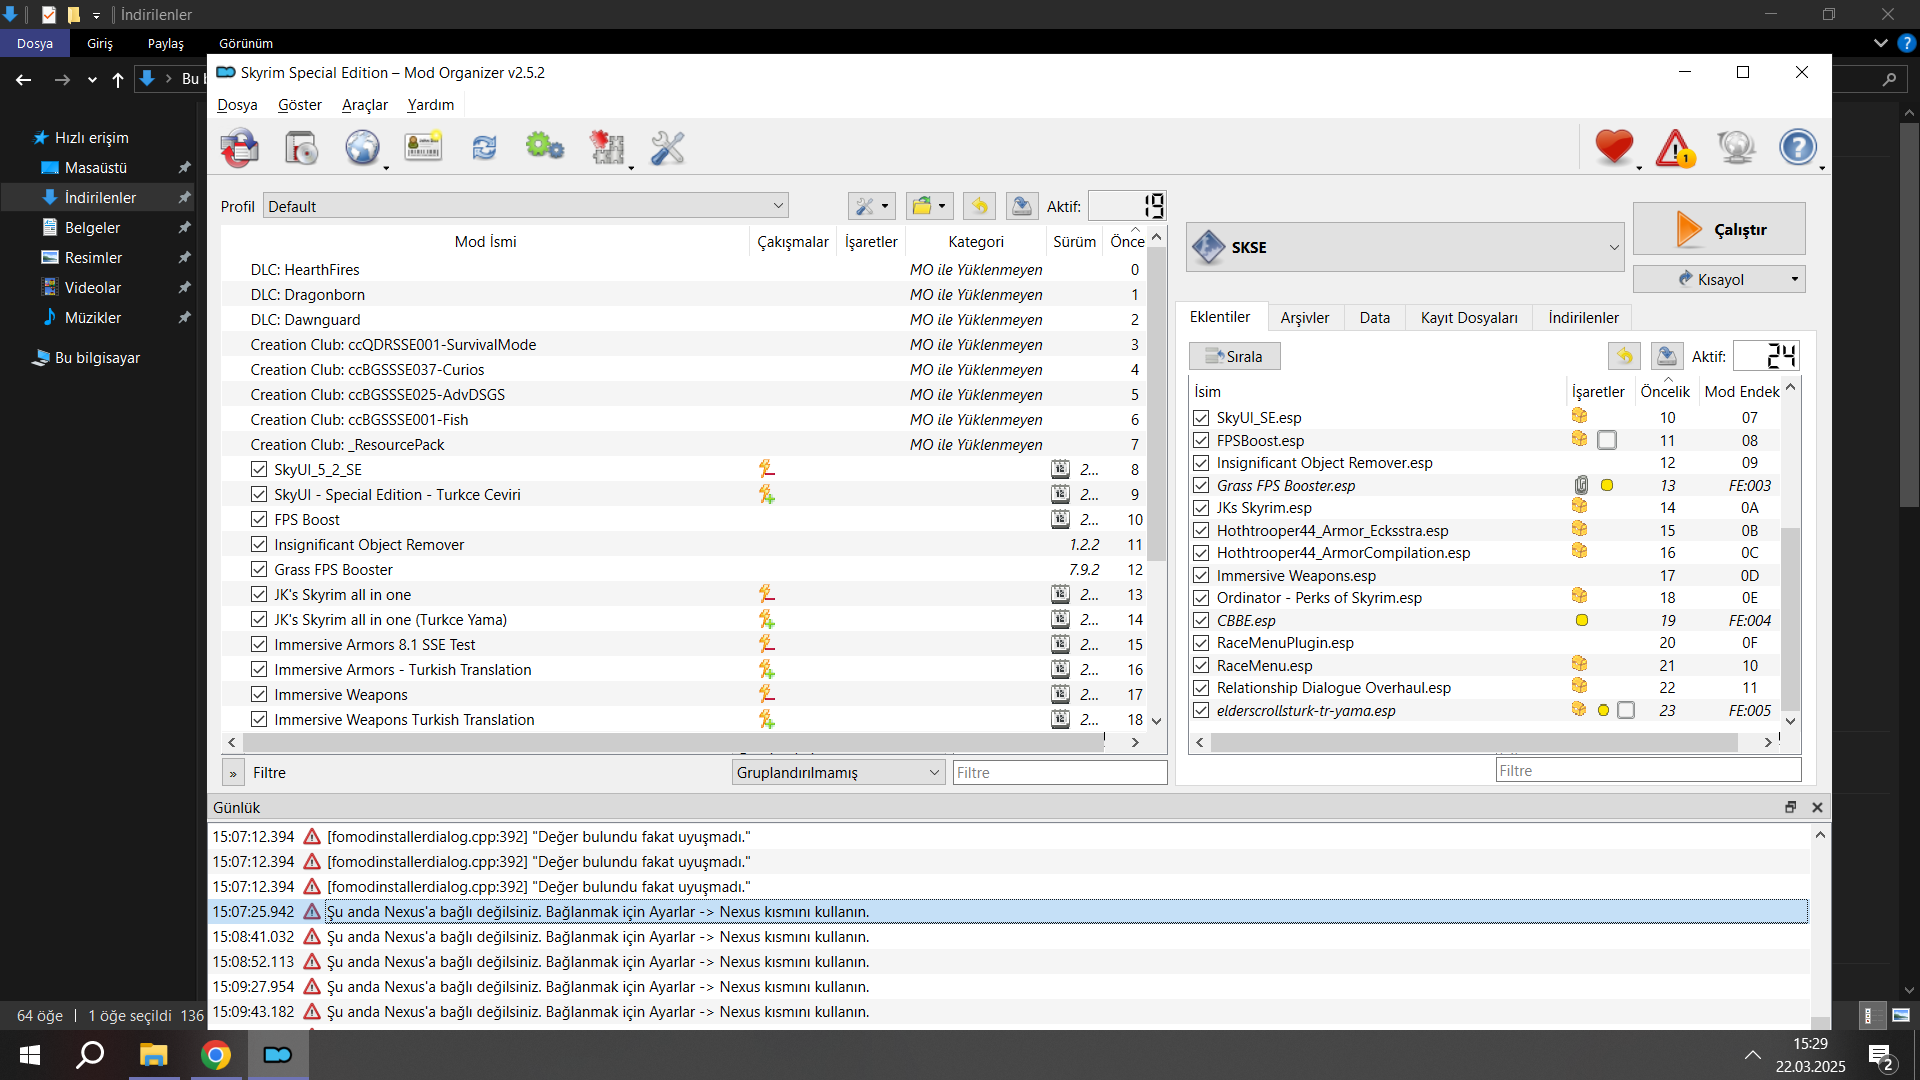Open the Araçlar menu

[364, 105]
